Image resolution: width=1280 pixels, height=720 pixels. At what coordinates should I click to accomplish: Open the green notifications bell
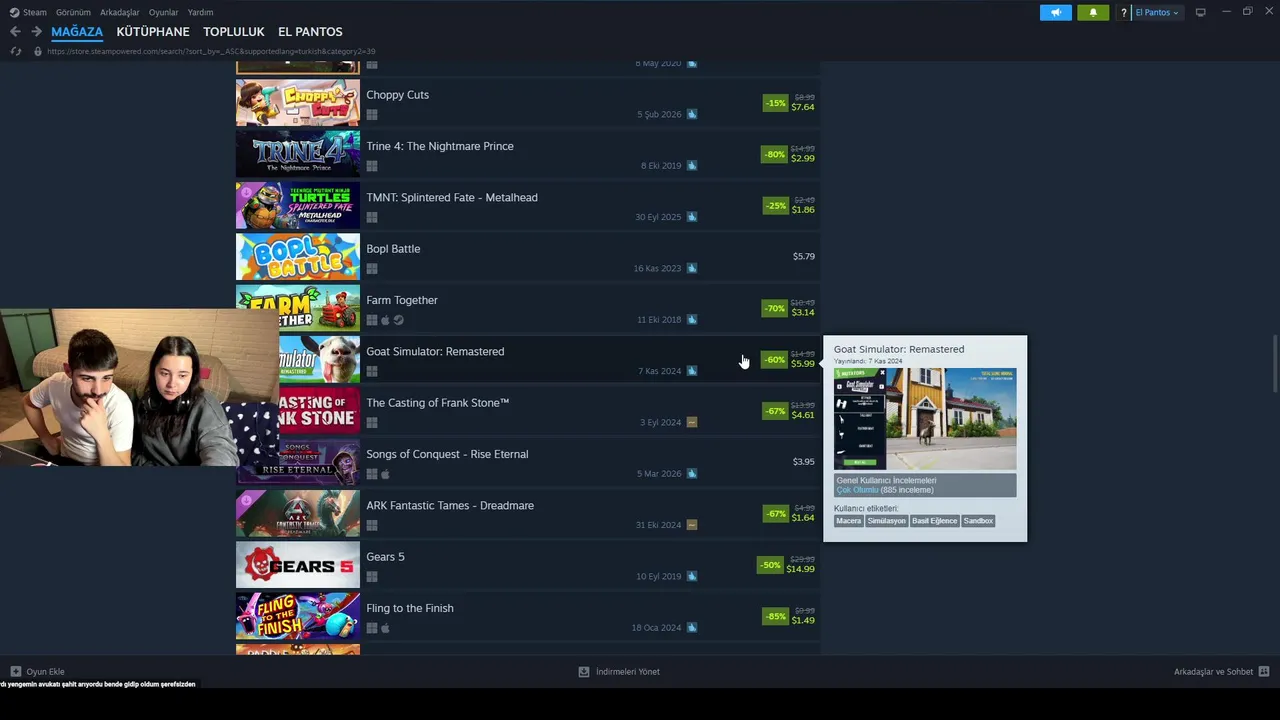tap(1093, 13)
